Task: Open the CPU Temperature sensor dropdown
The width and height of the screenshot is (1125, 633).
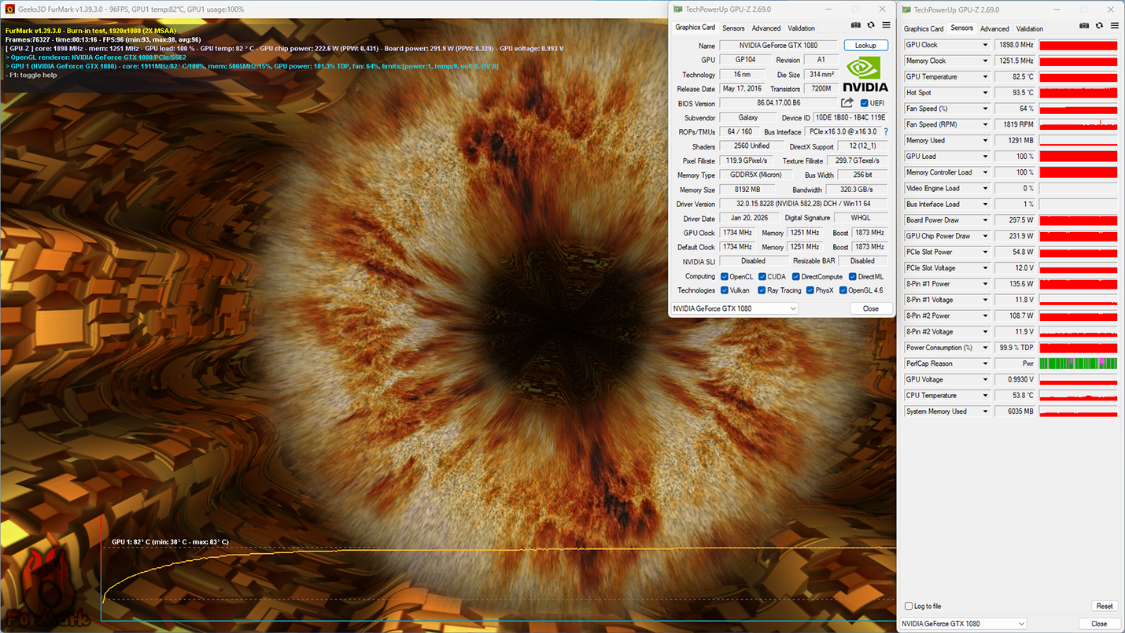Action: click(x=985, y=395)
